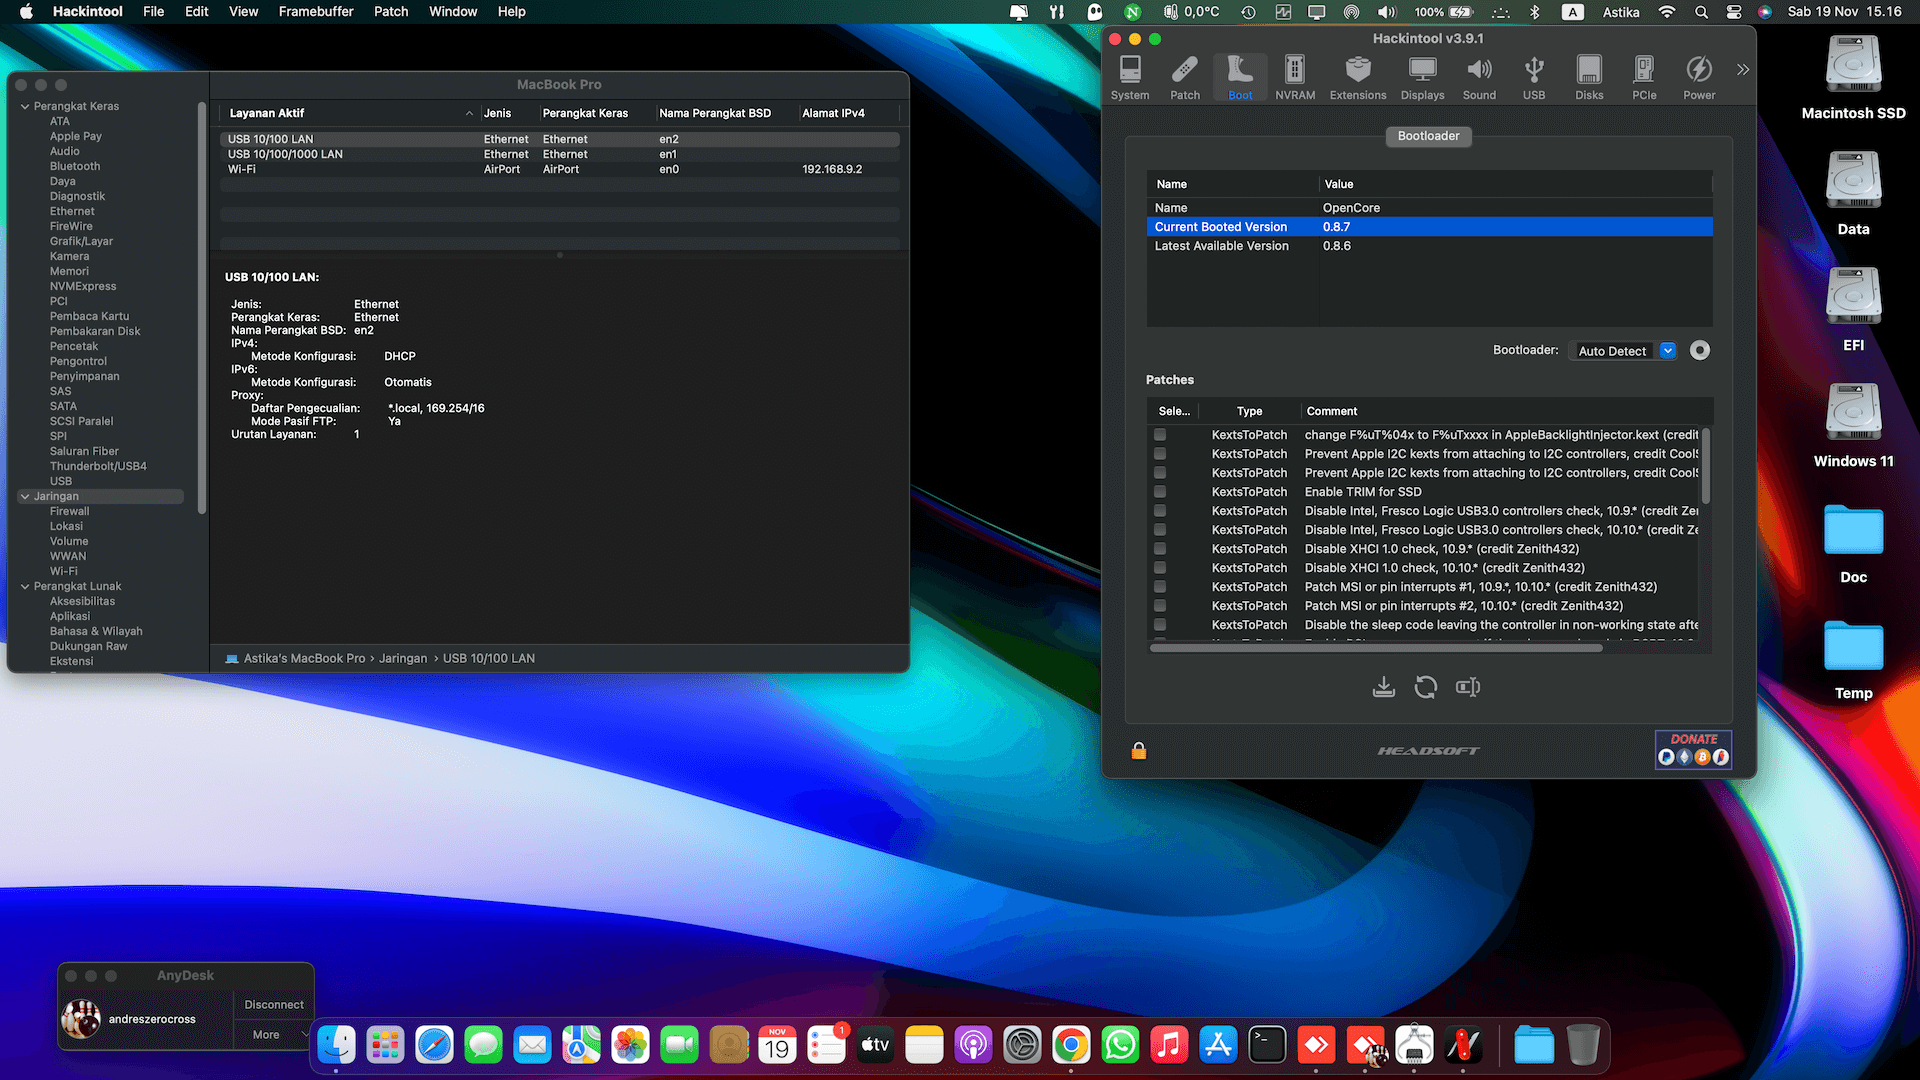Screen dimensions: 1920x1080
Task: Select Bluetooth in the hardware tree
Action: pyautogui.click(x=75, y=166)
